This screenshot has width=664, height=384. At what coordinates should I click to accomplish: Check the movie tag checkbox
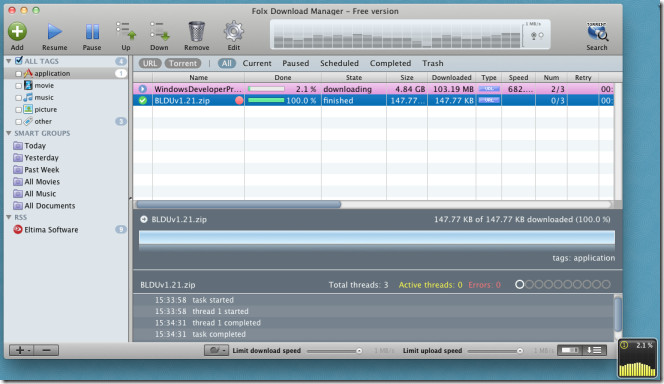tap(18, 86)
